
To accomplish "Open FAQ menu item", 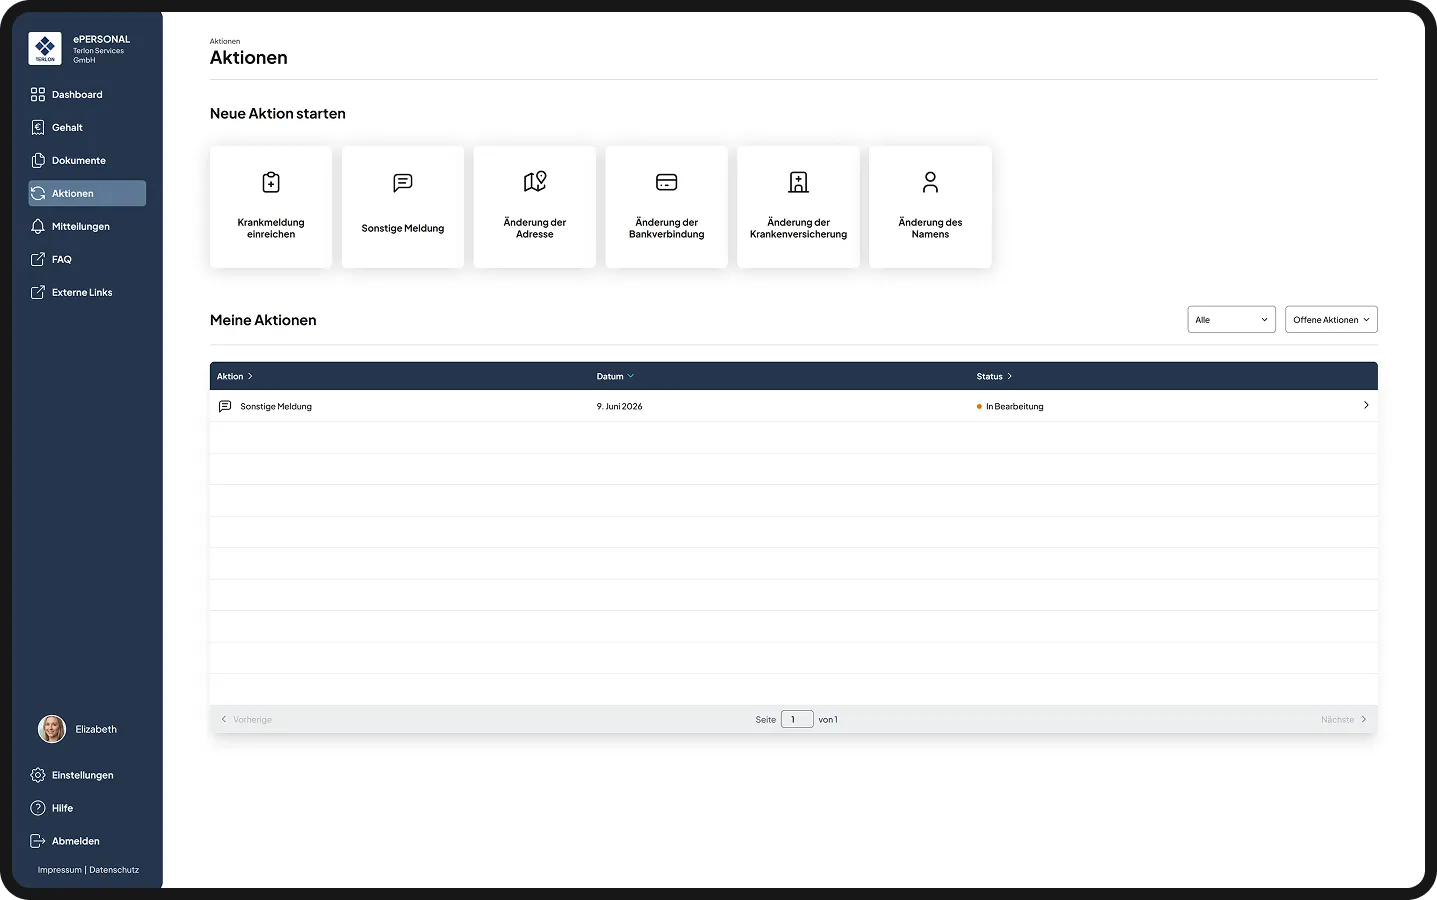I will pos(87,259).
